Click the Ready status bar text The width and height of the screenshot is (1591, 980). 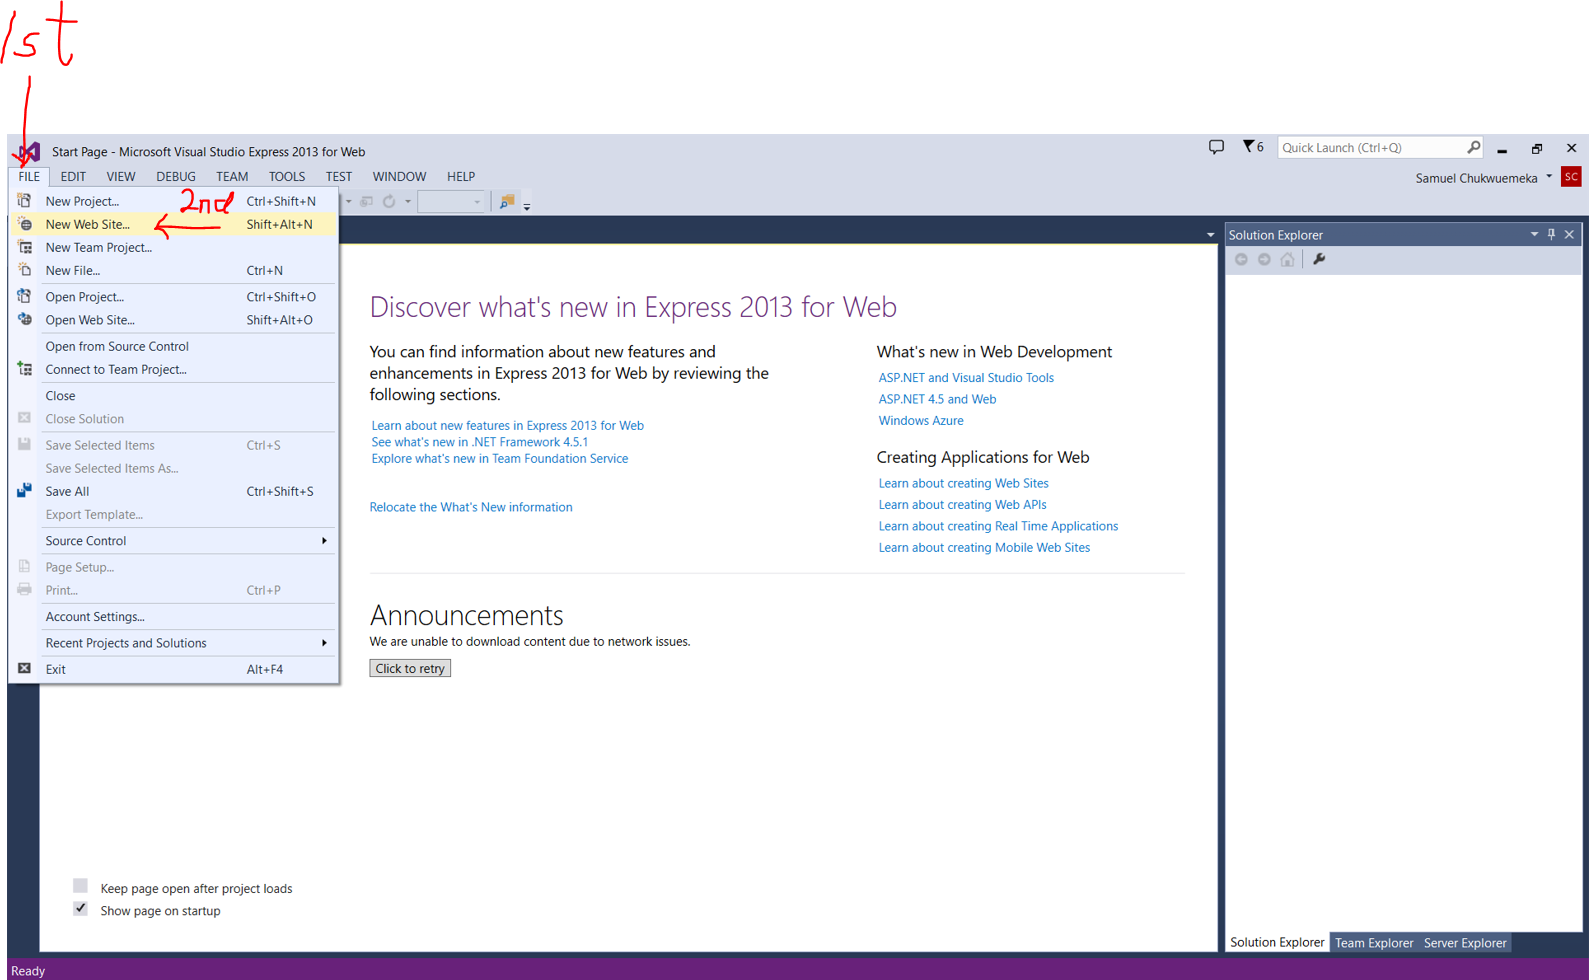pyautogui.click(x=28, y=971)
